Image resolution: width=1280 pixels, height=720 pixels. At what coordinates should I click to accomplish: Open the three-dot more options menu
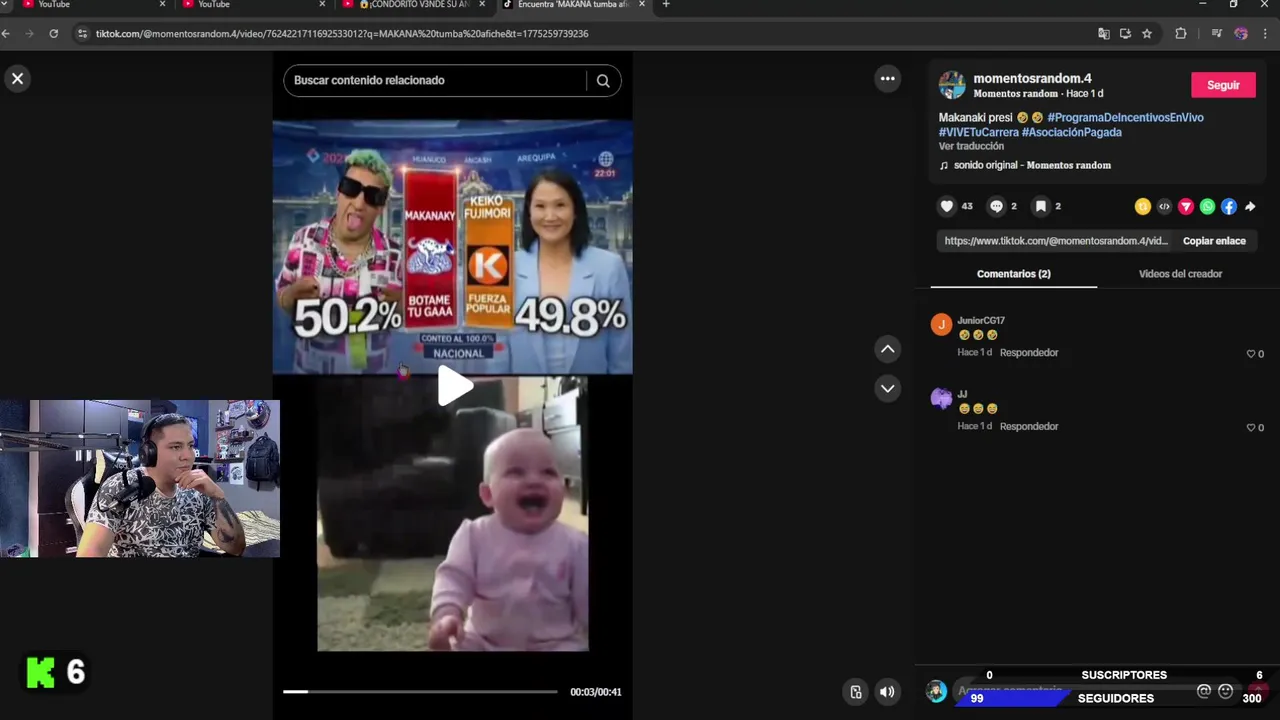(x=887, y=79)
